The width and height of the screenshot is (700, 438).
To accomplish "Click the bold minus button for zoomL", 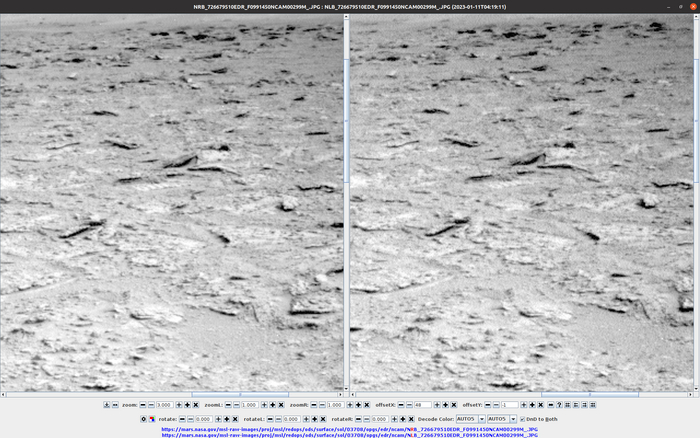I will click(228, 405).
